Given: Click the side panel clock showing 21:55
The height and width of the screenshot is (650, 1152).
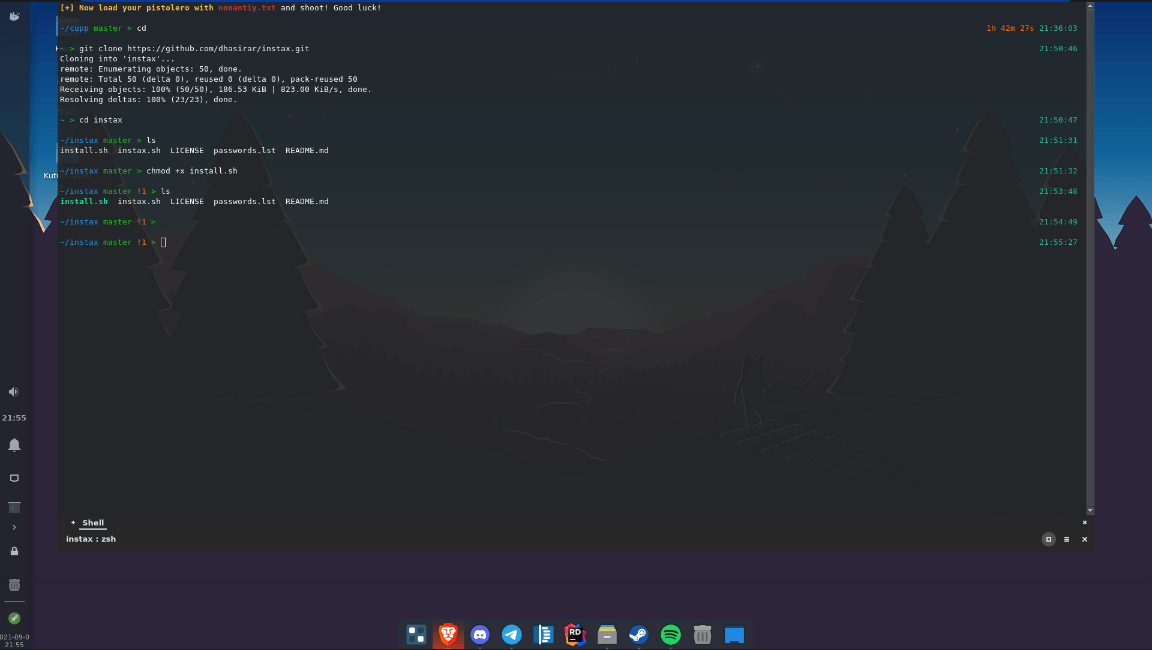Looking at the screenshot, I should coord(14,418).
